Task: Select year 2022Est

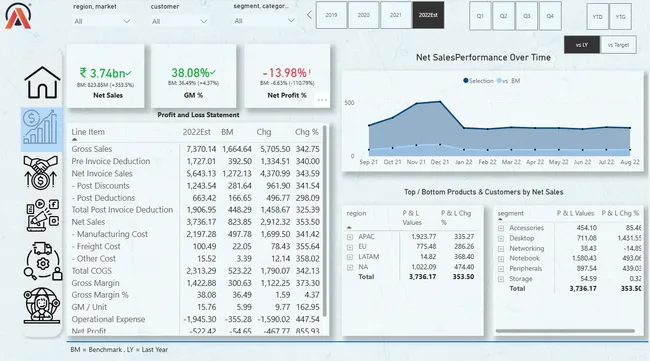Action: (x=428, y=15)
